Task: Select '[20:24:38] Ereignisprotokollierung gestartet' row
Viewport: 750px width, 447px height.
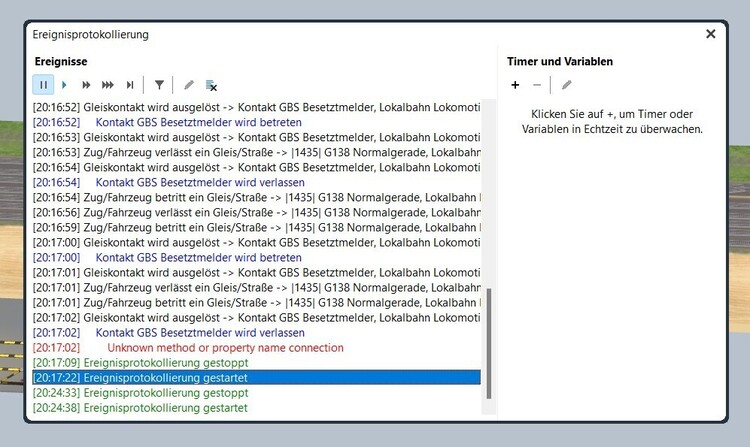Action: coord(256,408)
